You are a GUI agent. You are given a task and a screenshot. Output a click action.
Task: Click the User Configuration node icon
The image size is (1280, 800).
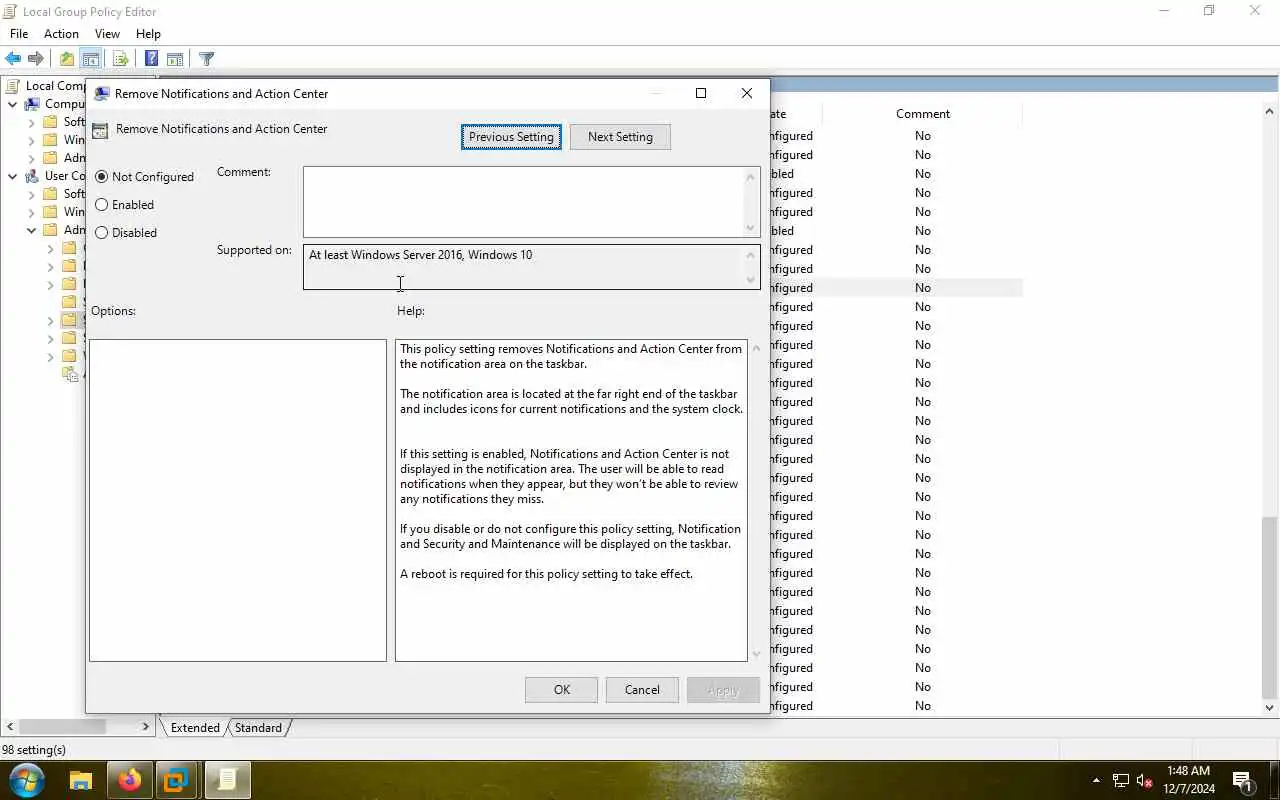point(32,176)
